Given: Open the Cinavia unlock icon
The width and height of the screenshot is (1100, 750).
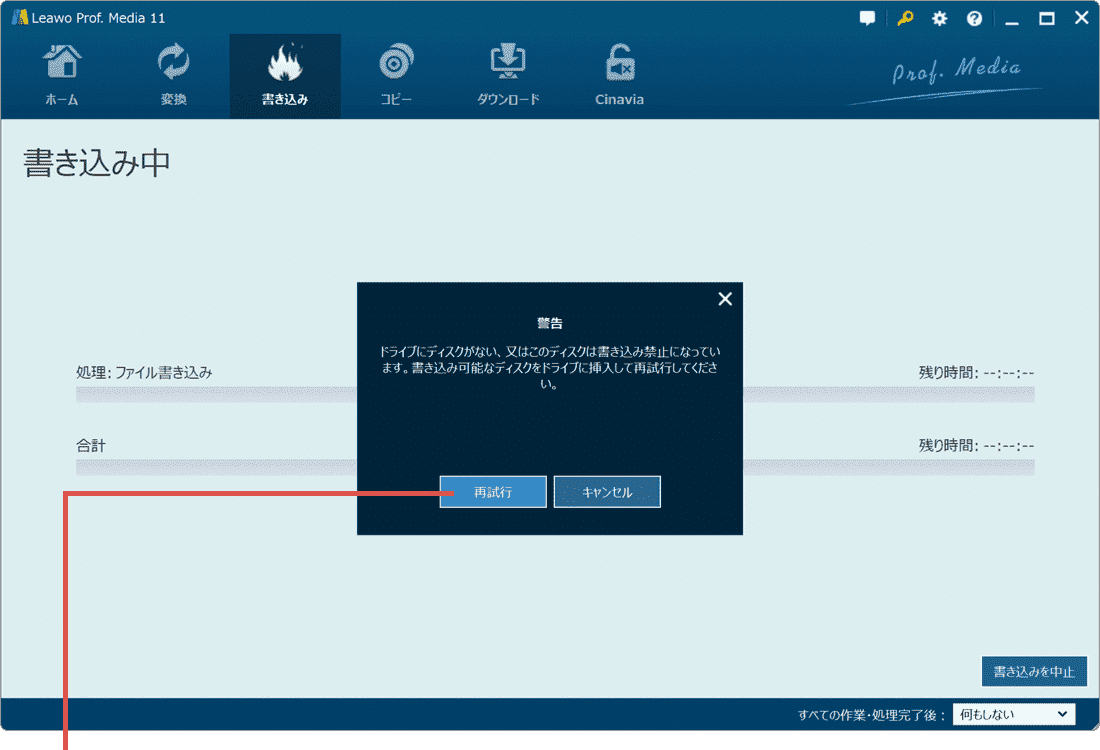Looking at the screenshot, I should click(619, 64).
